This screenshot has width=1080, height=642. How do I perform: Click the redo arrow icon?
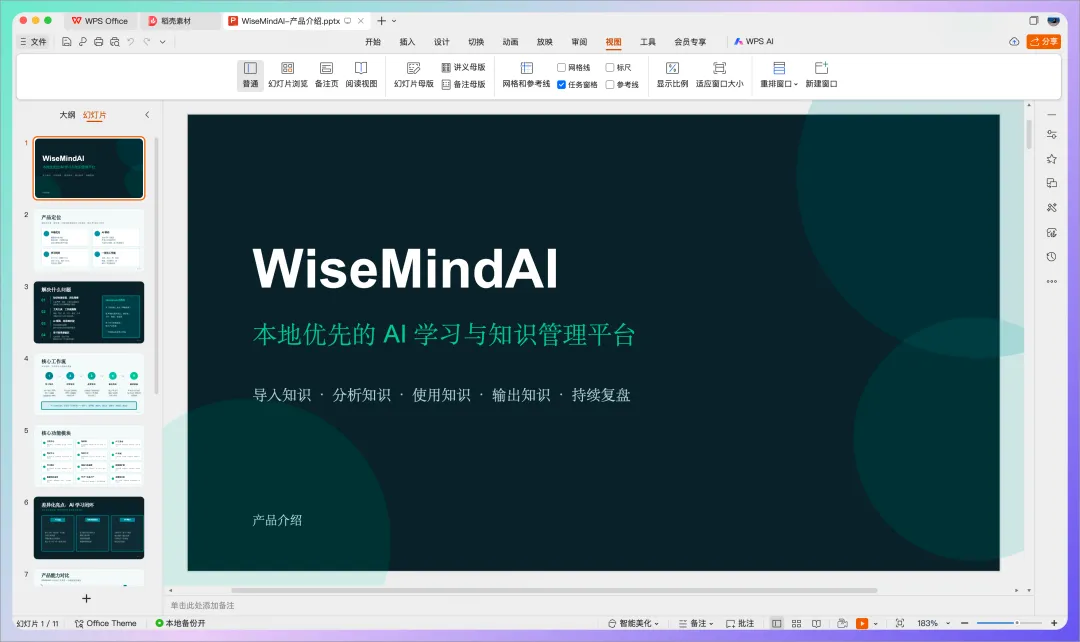point(147,42)
